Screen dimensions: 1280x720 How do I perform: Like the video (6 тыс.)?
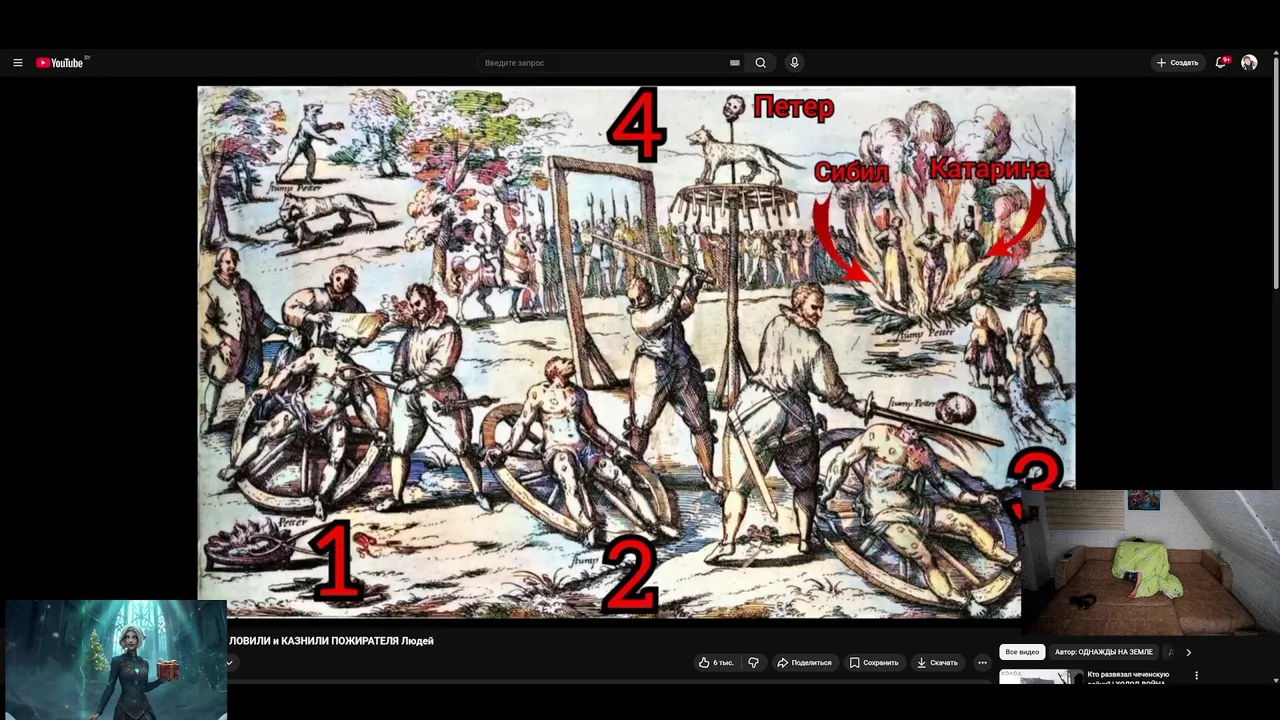pos(716,662)
